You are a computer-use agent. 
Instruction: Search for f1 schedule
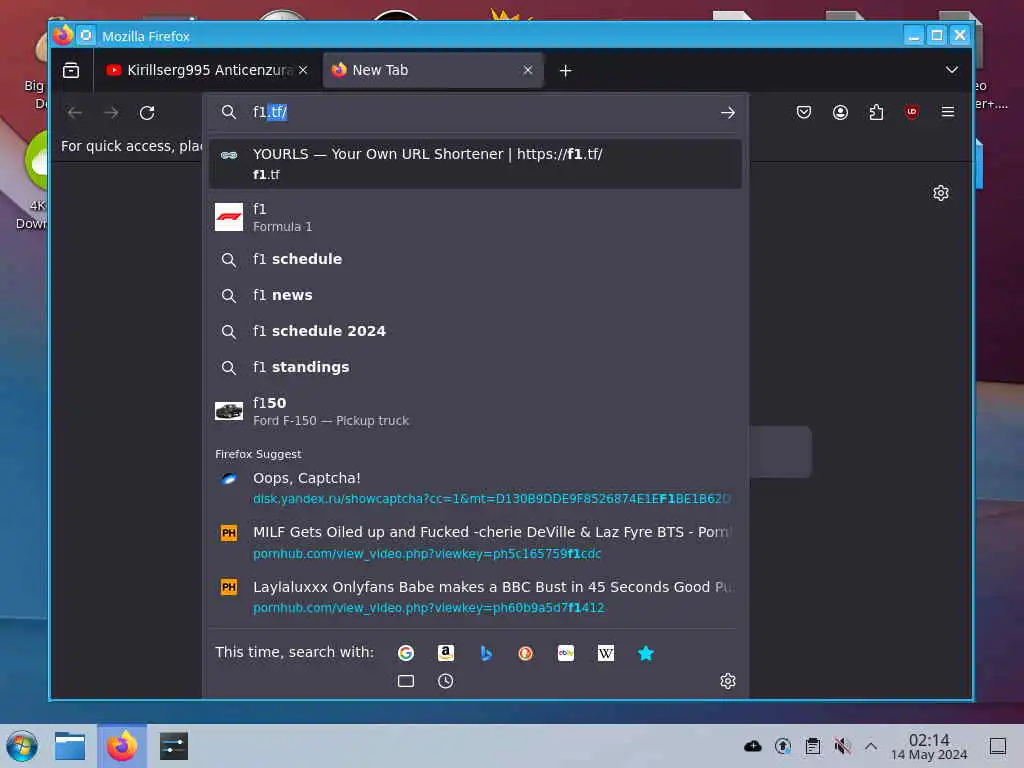tap(475, 259)
